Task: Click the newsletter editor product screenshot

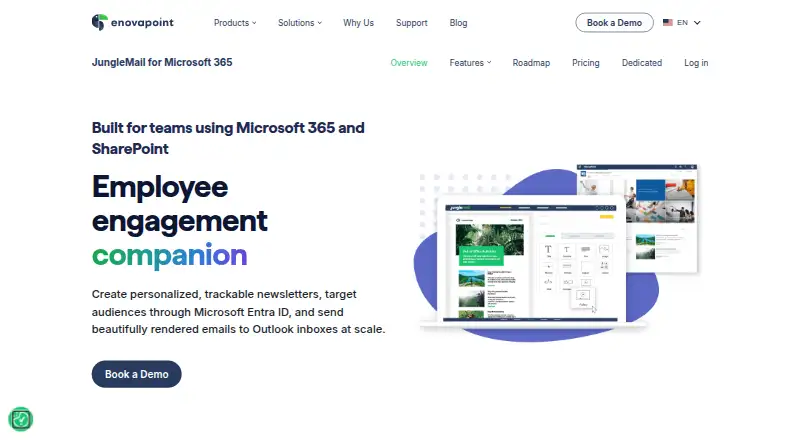Action: 531,261
